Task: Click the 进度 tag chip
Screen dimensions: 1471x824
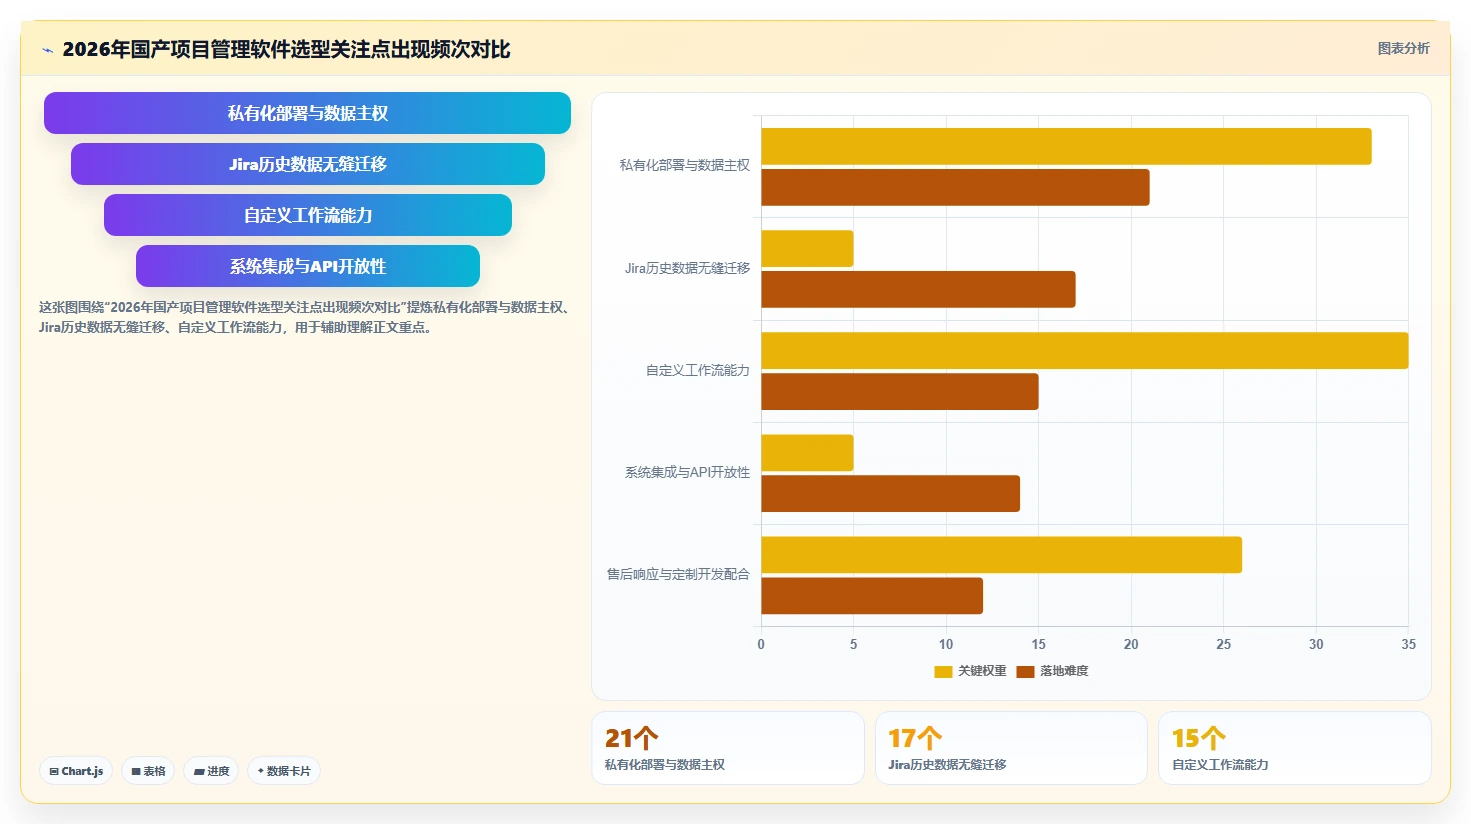Action: pyautogui.click(x=211, y=771)
